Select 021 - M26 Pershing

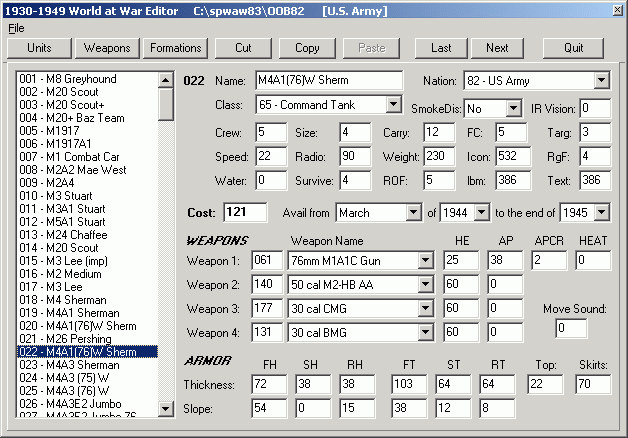[x=87, y=339]
